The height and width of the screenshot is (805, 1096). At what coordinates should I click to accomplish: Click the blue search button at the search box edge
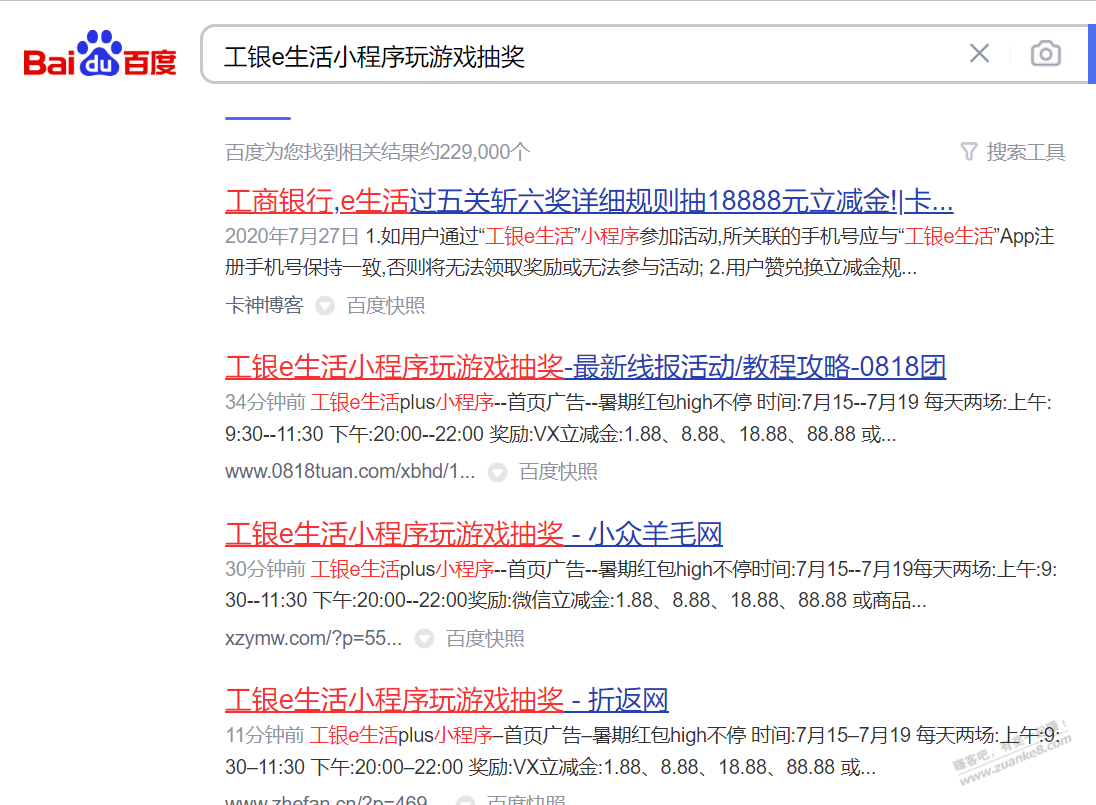tap(1092, 54)
